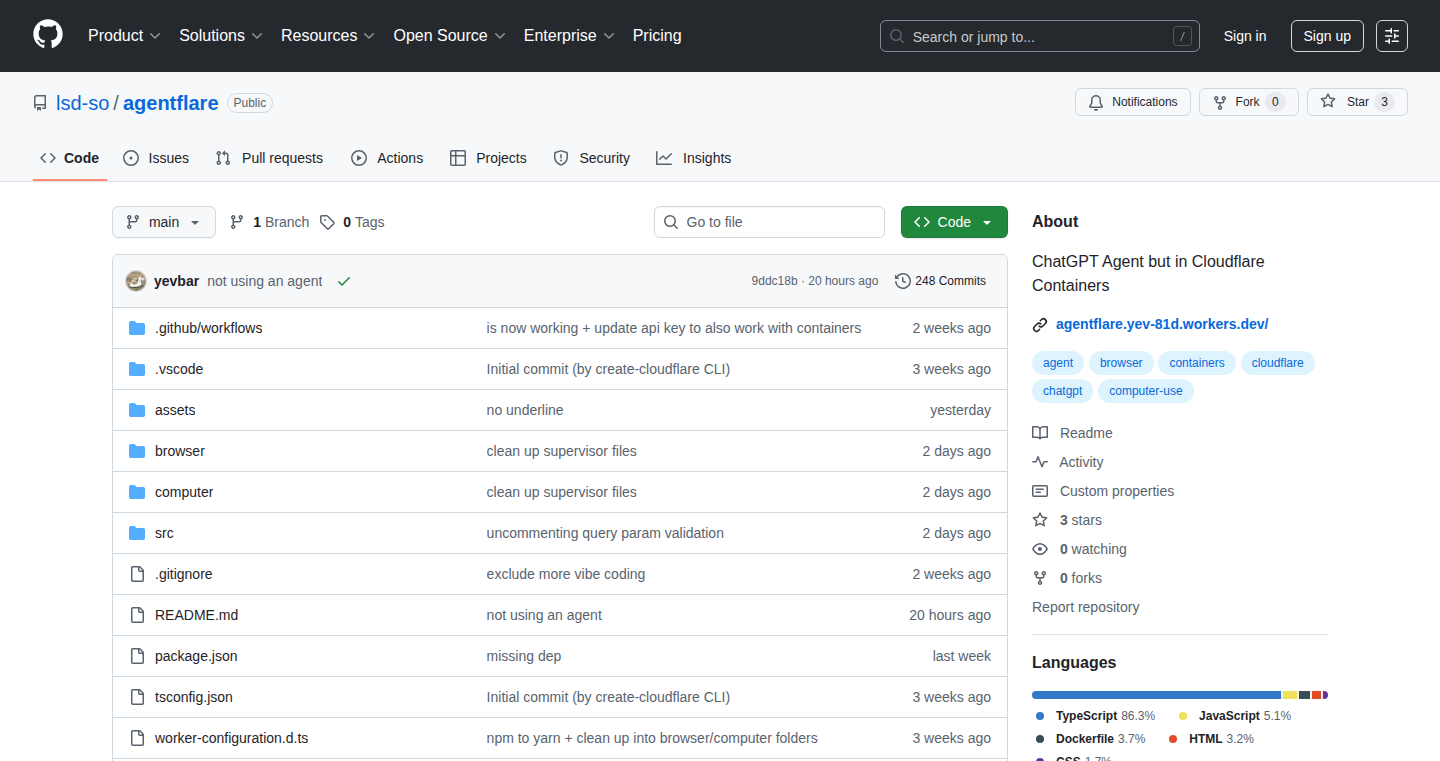Screen dimensions: 1440x761
Task: Click the assets folder icon
Action: click(x=137, y=410)
